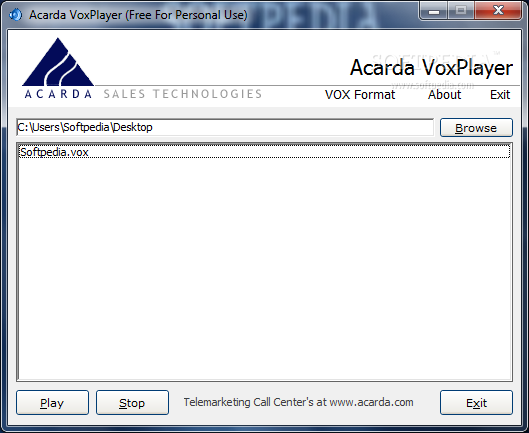
Task: Stop audio playback
Action: coord(132,403)
